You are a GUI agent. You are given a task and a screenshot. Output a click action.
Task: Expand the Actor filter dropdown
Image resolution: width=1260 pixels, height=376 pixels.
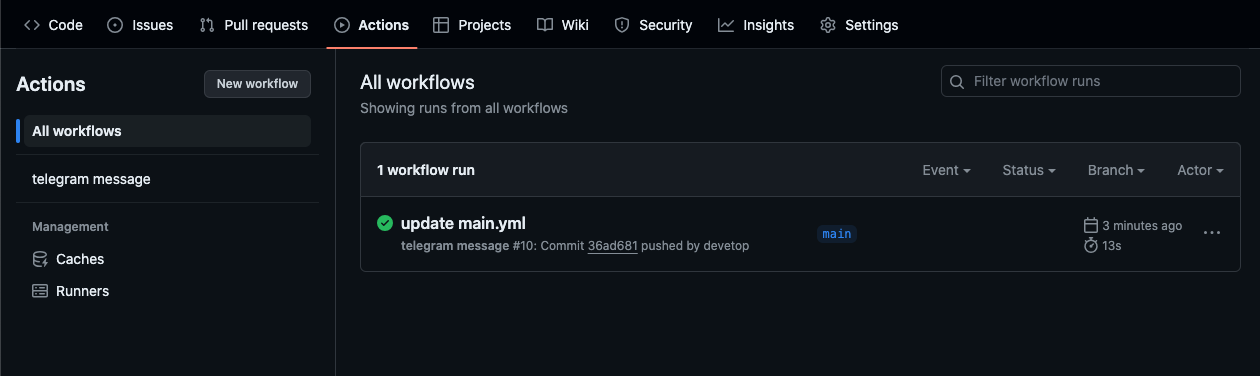pos(1200,170)
